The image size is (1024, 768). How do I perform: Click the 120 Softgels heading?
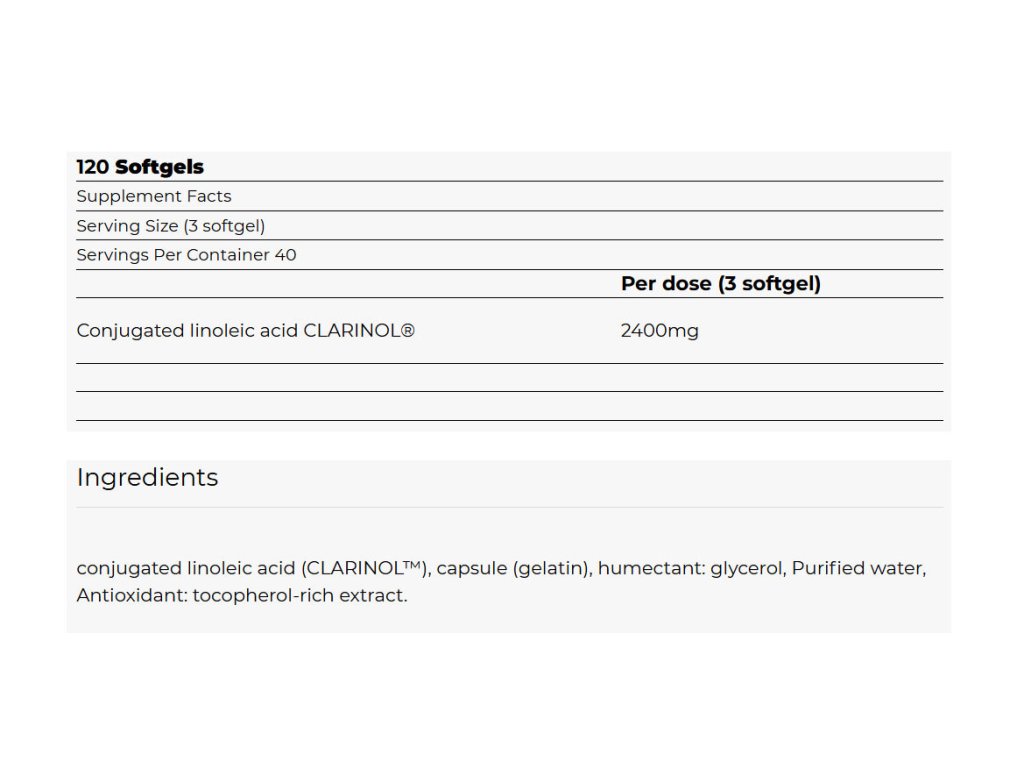coord(140,167)
